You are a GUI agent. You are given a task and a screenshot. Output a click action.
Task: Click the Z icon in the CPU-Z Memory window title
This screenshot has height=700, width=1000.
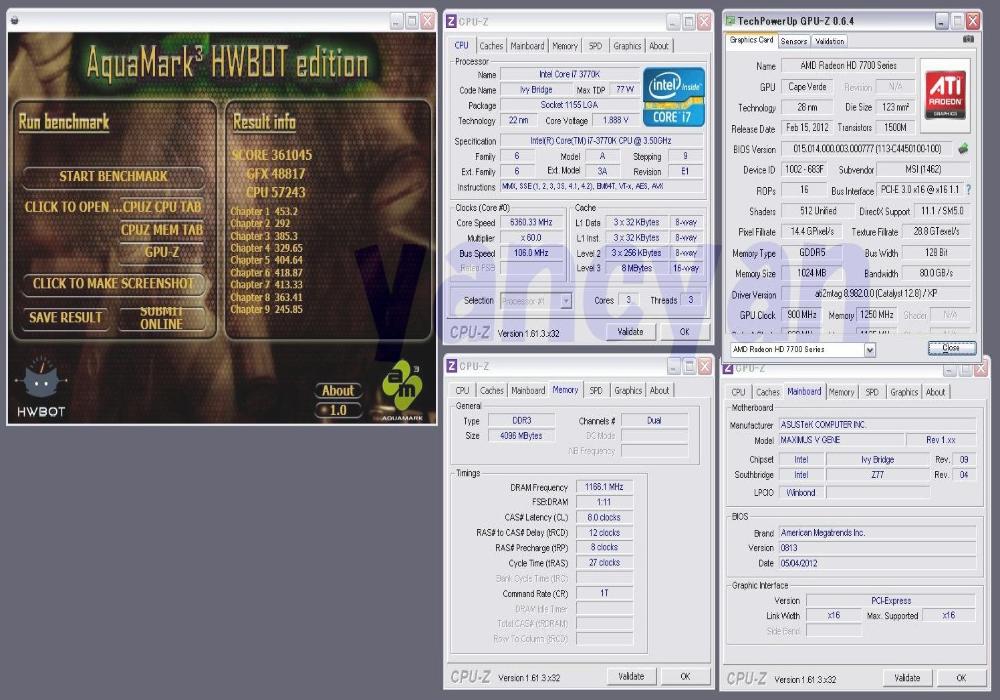click(x=452, y=366)
